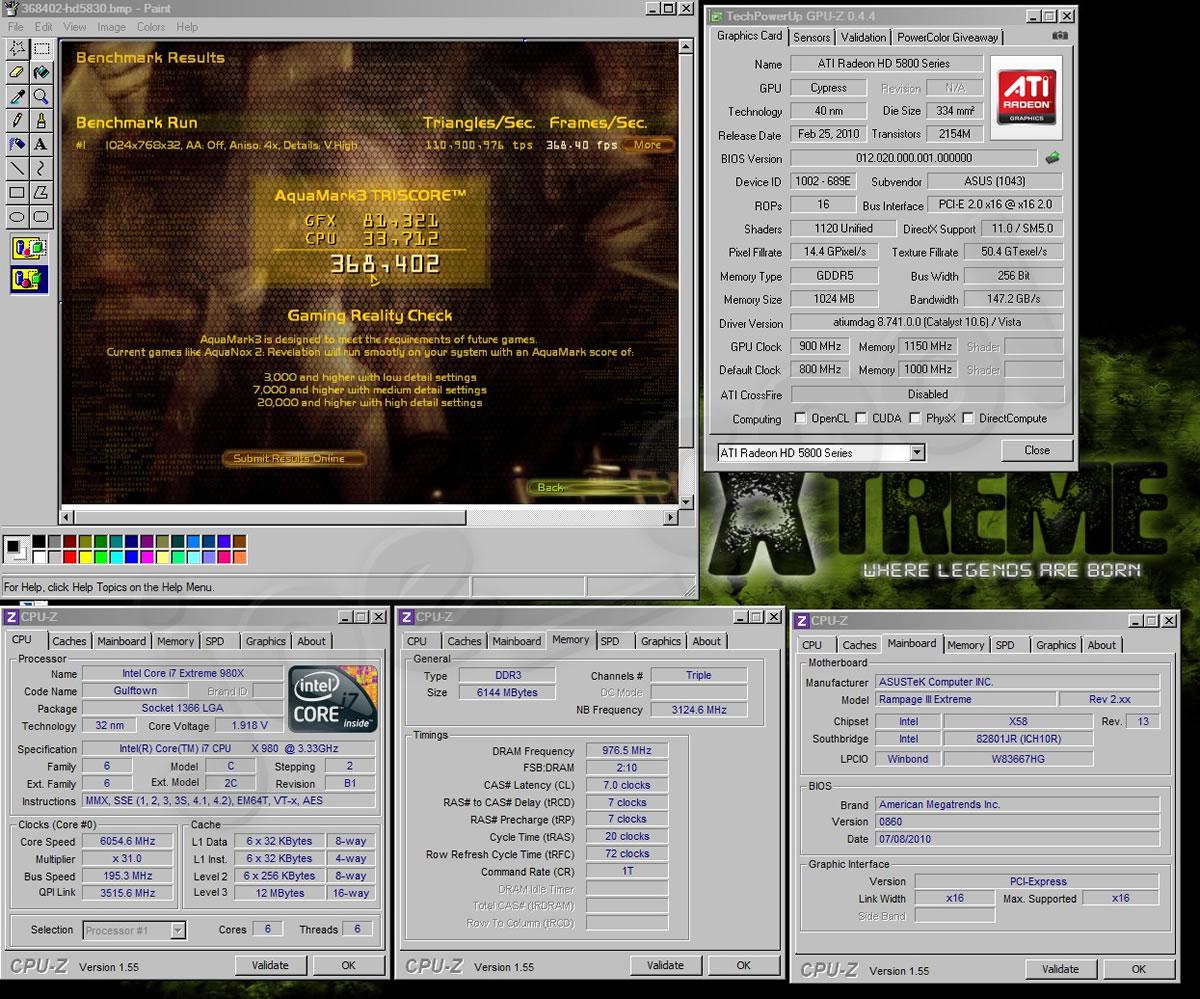Switch to the Sensors tab in GPU-Z
Image resolution: width=1200 pixels, height=999 pixels.
pos(812,37)
